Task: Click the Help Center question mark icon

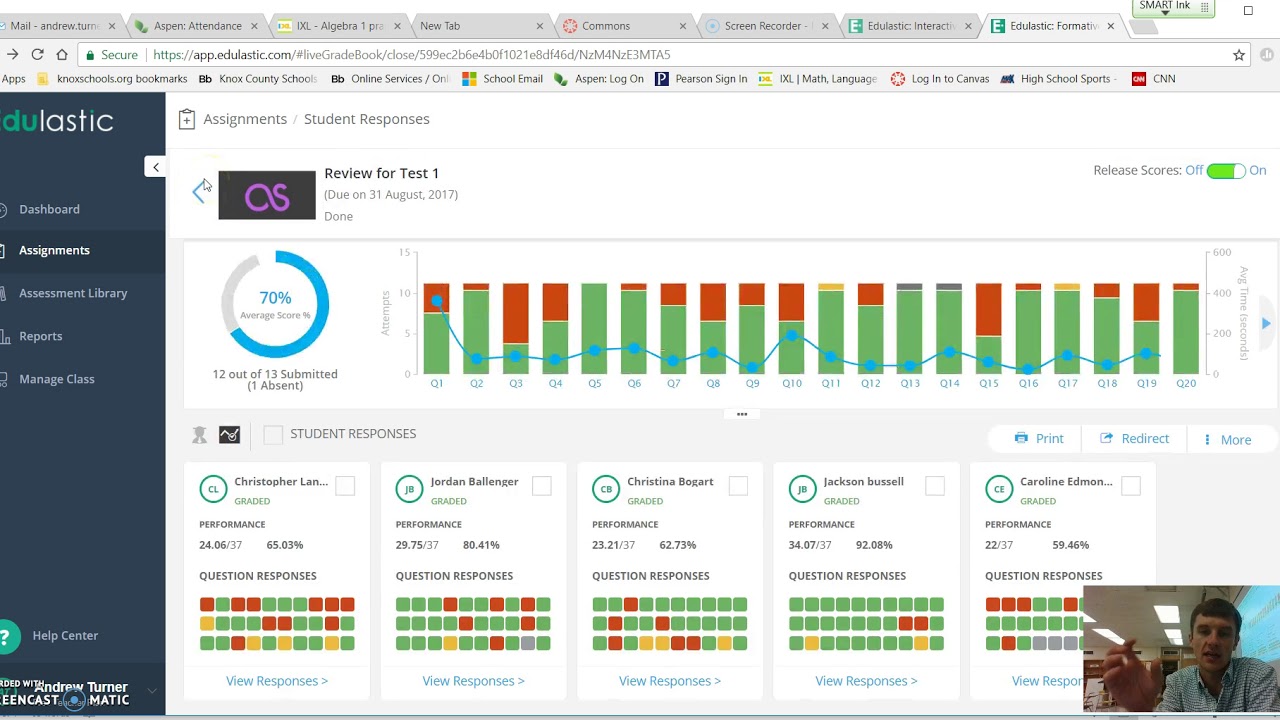Action: coord(5,636)
